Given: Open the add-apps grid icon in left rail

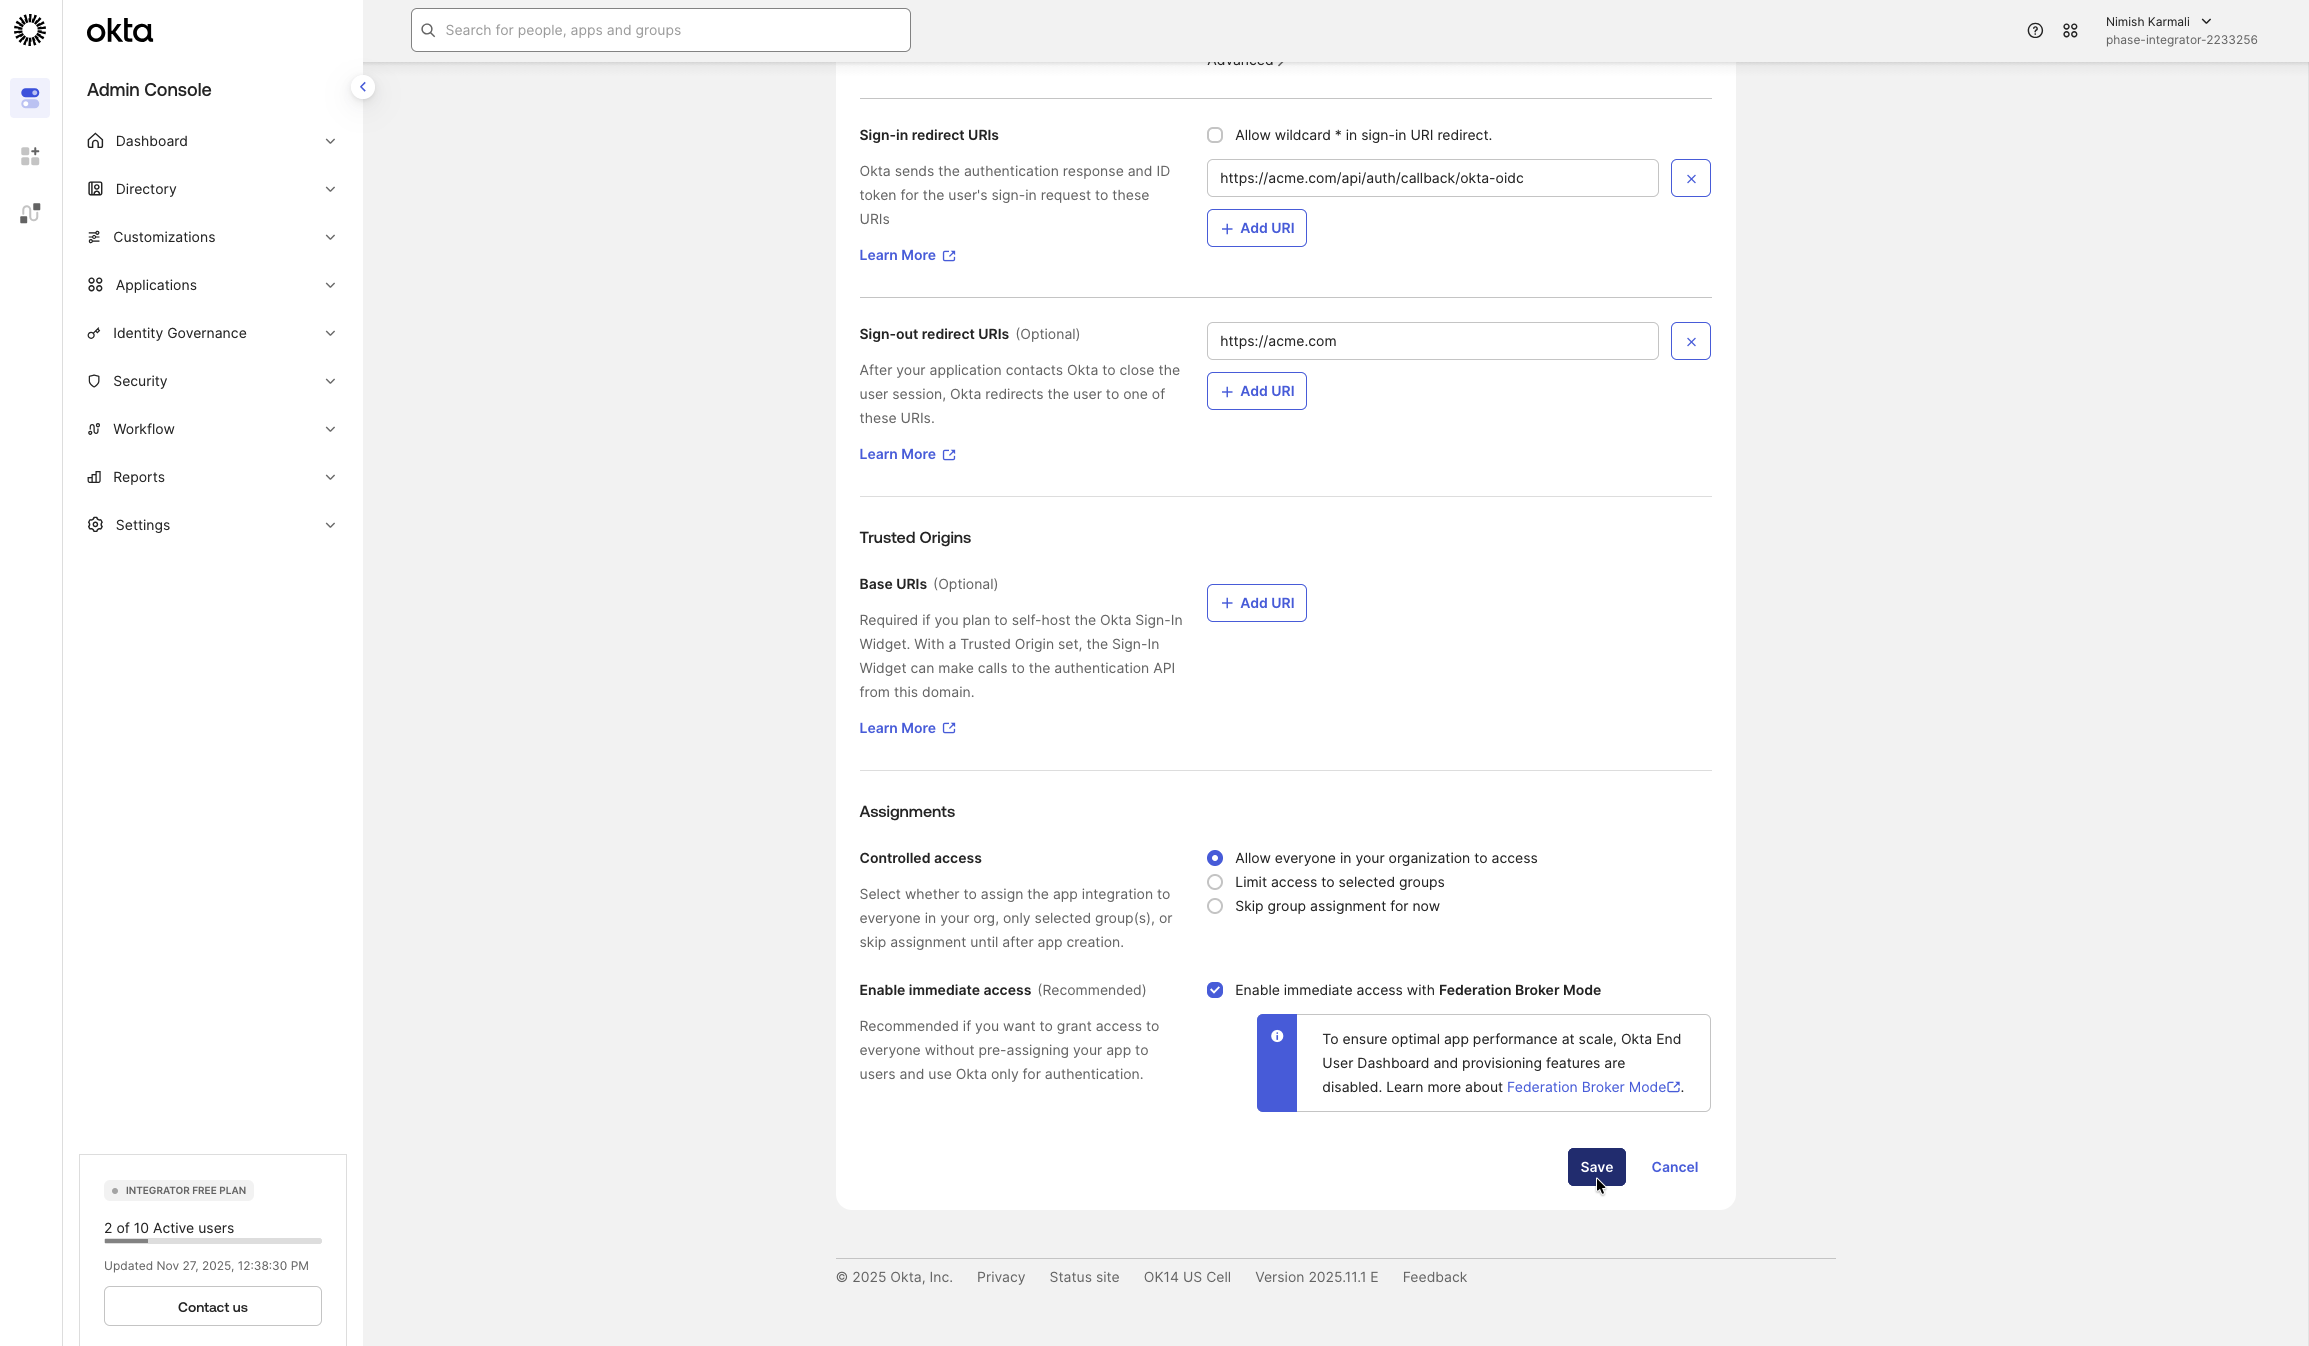Looking at the screenshot, I should click(x=30, y=156).
